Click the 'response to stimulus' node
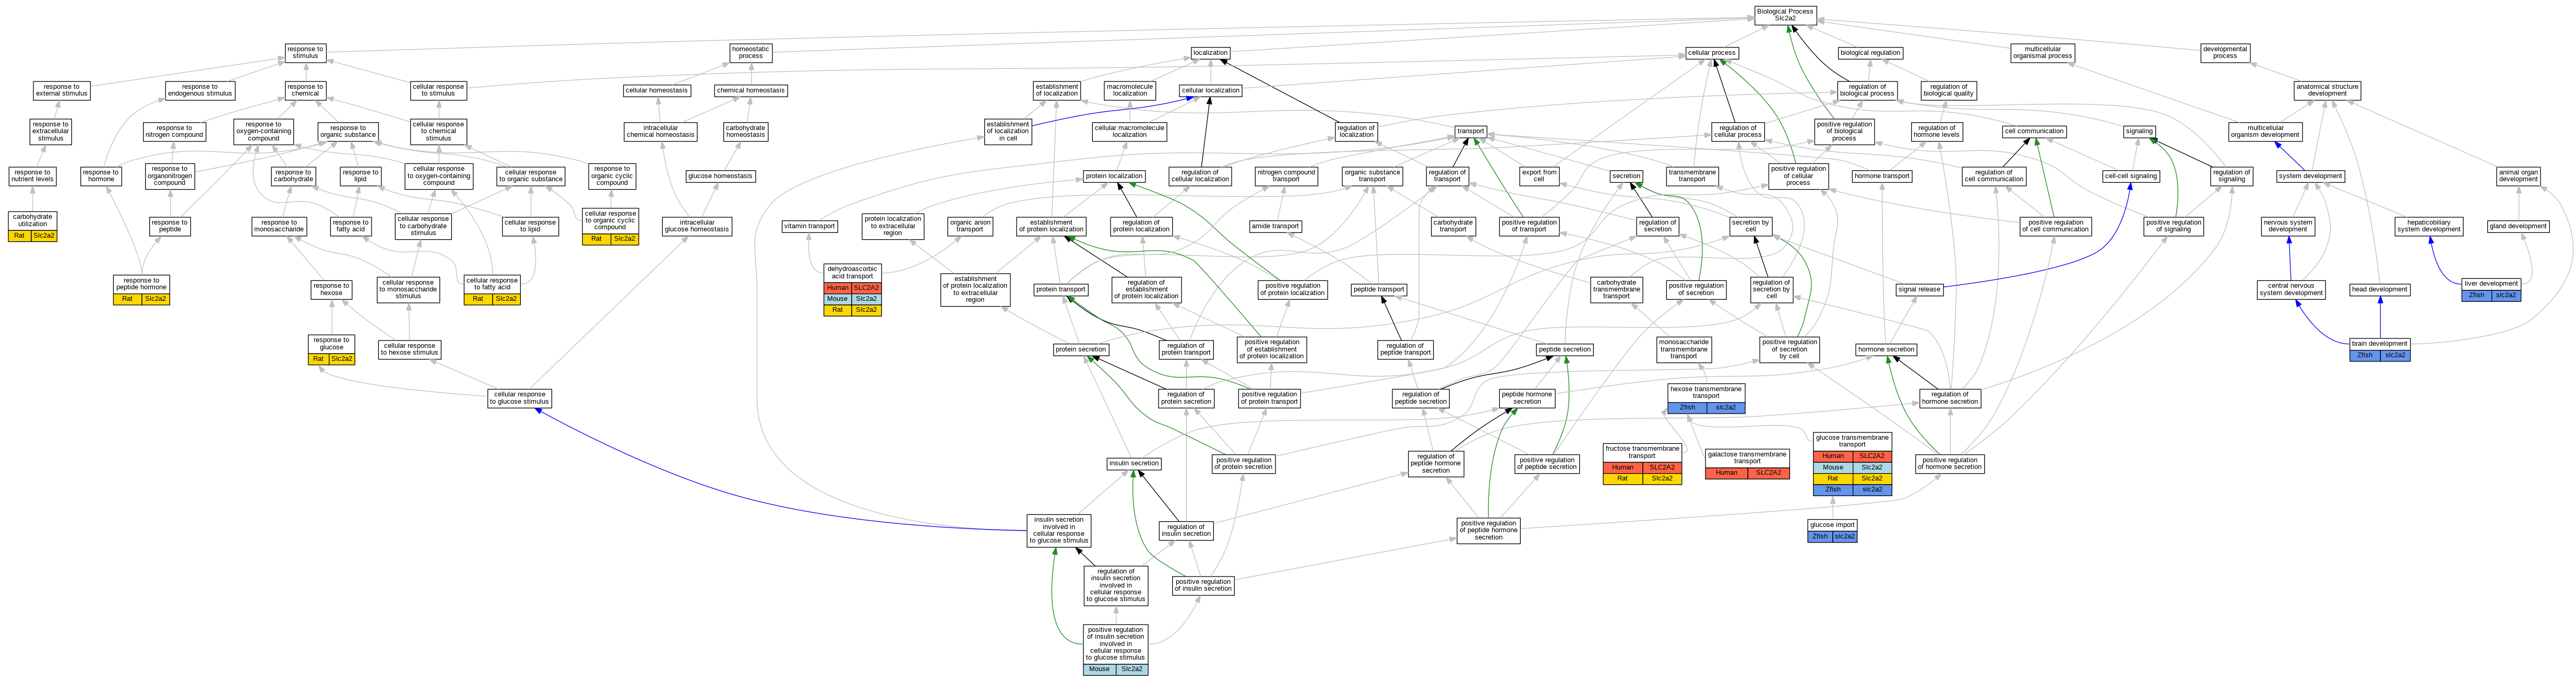This screenshot has height=681, width=2576. (x=305, y=52)
